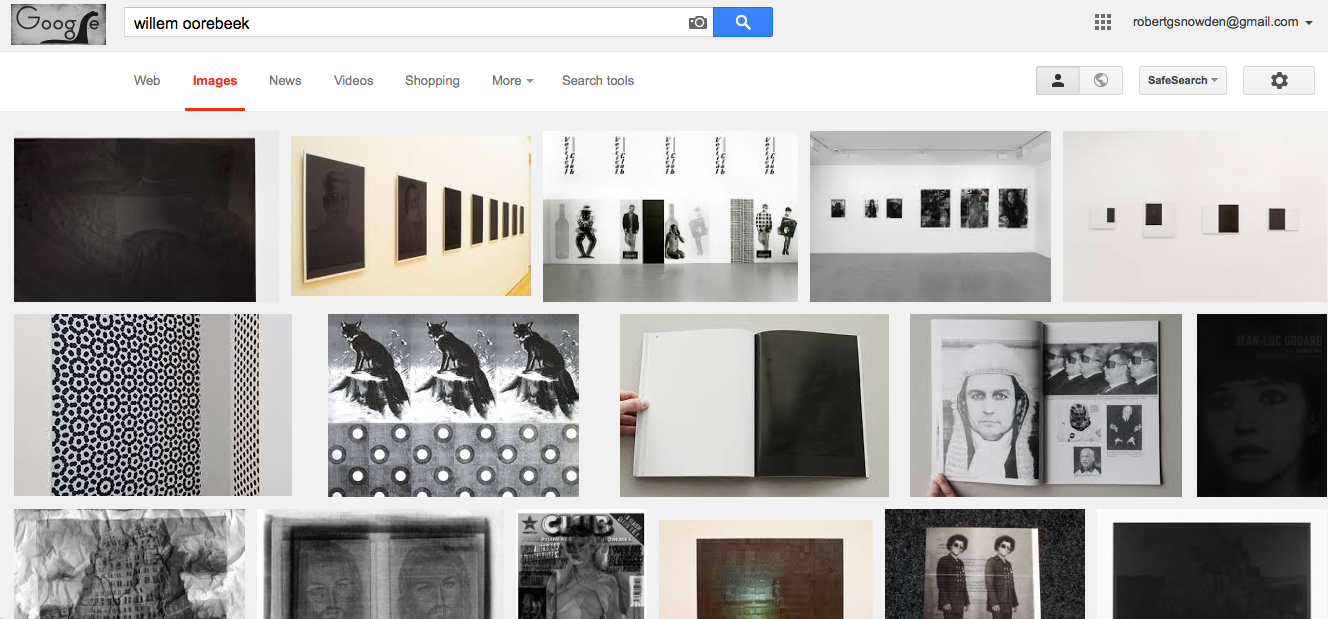Switch to personal results with person icon
The width and height of the screenshot is (1328, 619).
pyautogui.click(x=1058, y=81)
